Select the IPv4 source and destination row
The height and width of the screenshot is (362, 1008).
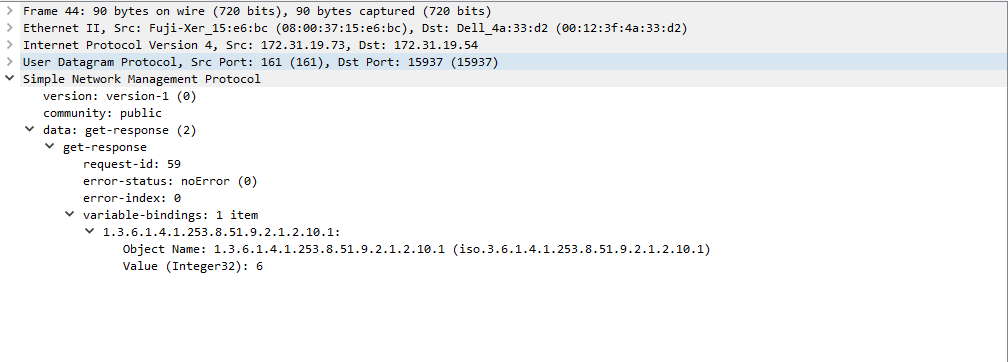click(x=250, y=45)
